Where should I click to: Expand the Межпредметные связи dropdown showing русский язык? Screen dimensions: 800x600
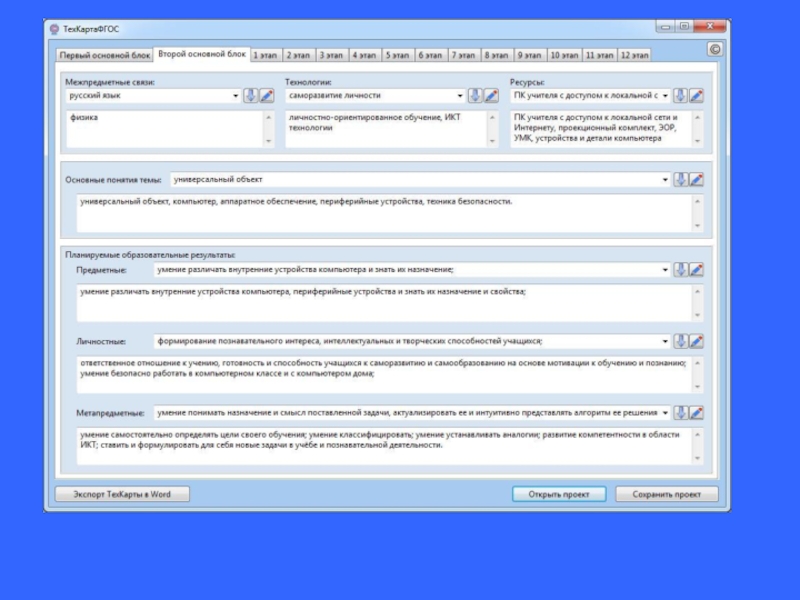pyautogui.click(x=236, y=96)
